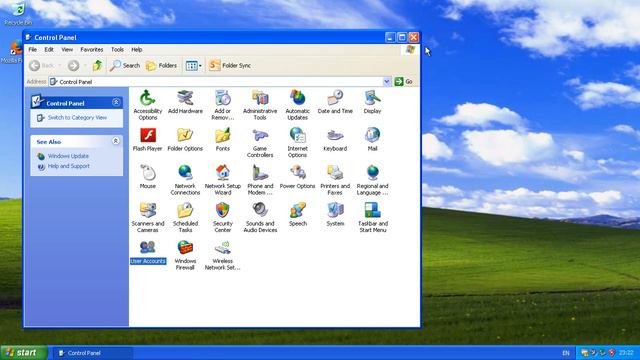The height and width of the screenshot is (360, 640).
Task: Click the Back toolbar button
Action: 42,65
